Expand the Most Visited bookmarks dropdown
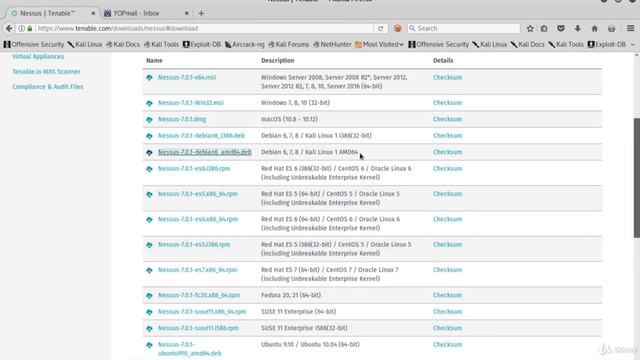 click(380, 44)
